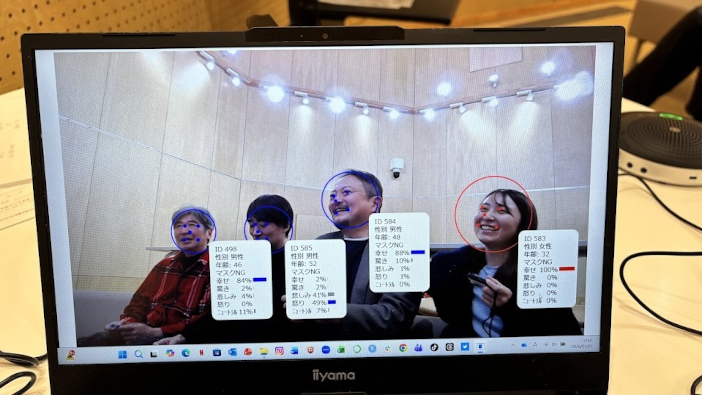Click the 'ID 585' label
The image size is (702, 395).
click(301, 248)
